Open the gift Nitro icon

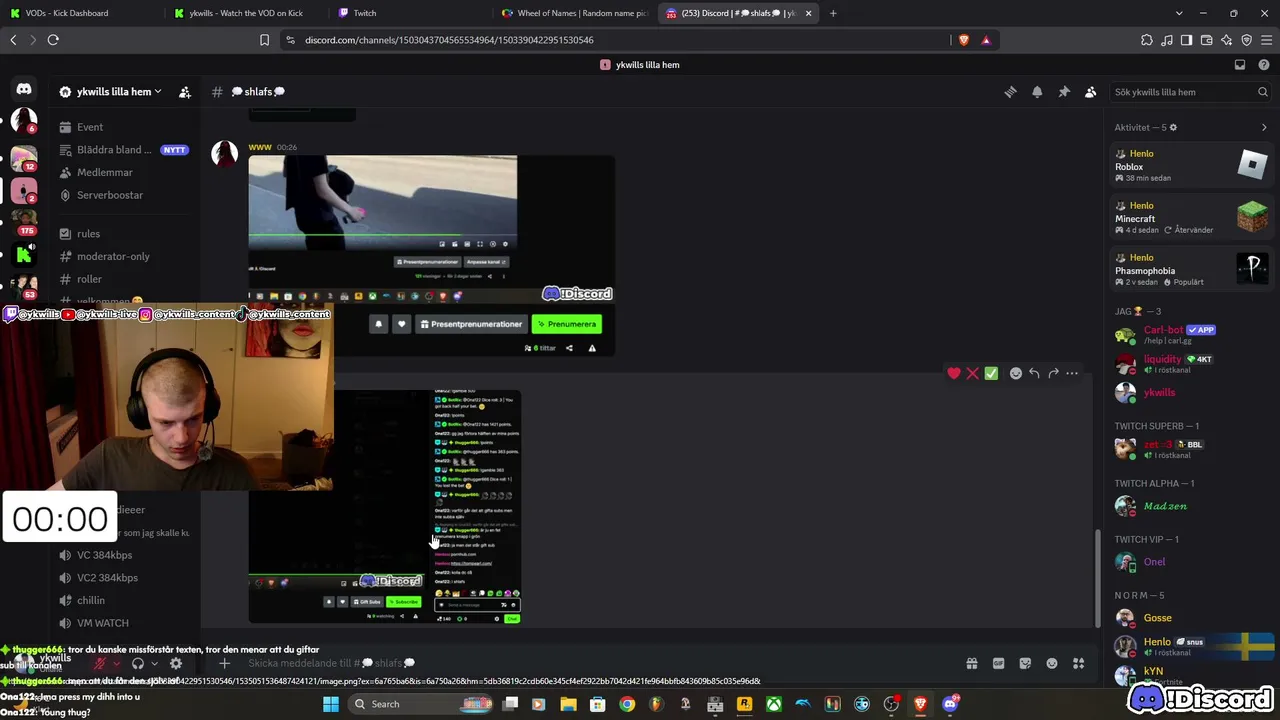971,663
